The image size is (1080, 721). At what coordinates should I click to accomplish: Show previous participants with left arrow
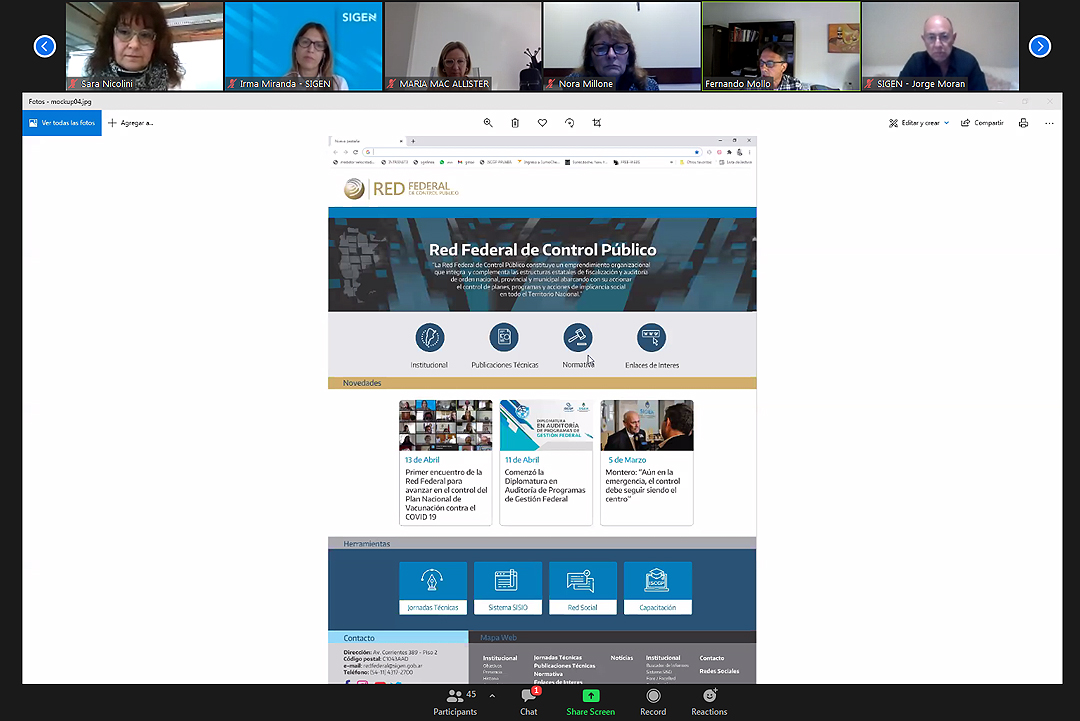(x=45, y=46)
